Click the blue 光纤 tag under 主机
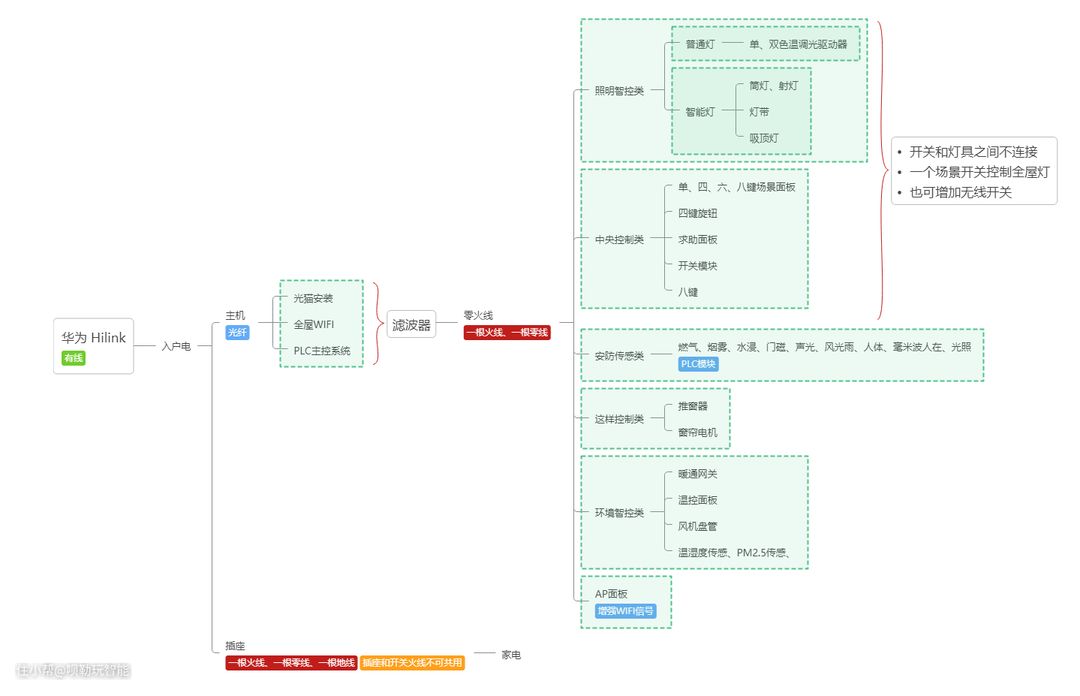The height and width of the screenshot is (696, 1080). 237,333
